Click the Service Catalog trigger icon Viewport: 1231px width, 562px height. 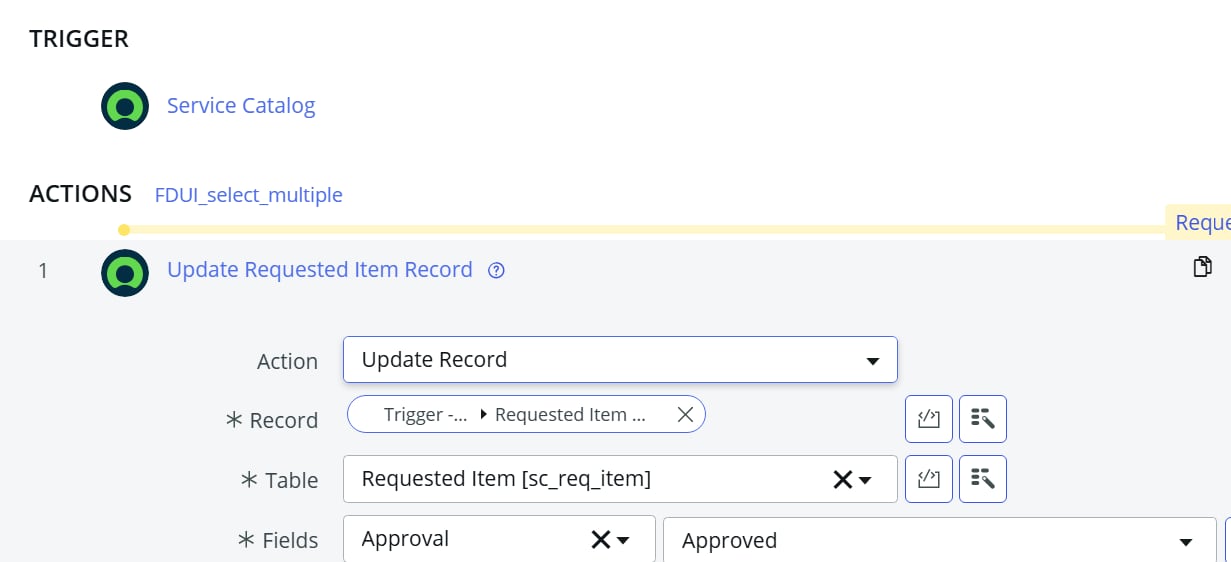(x=125, y=106)
